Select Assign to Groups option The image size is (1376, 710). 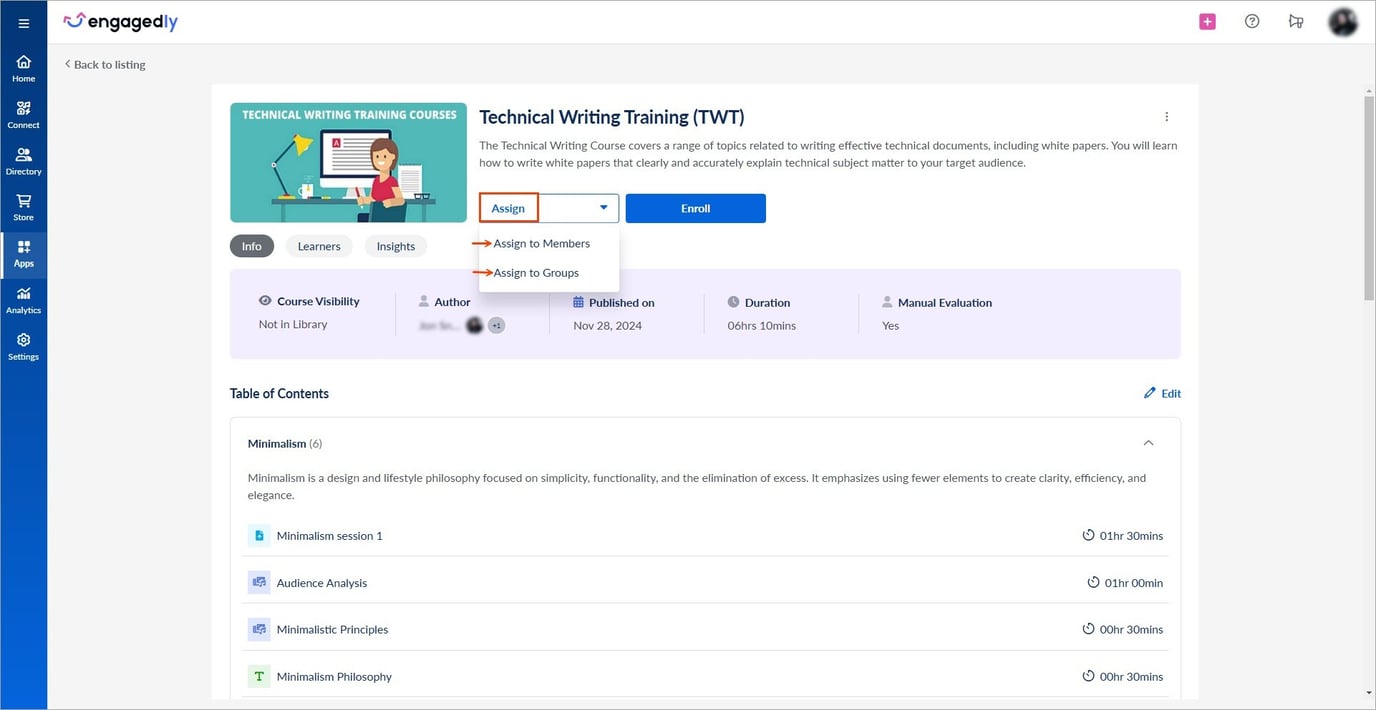pyautogui.click(x=536, y=273)
